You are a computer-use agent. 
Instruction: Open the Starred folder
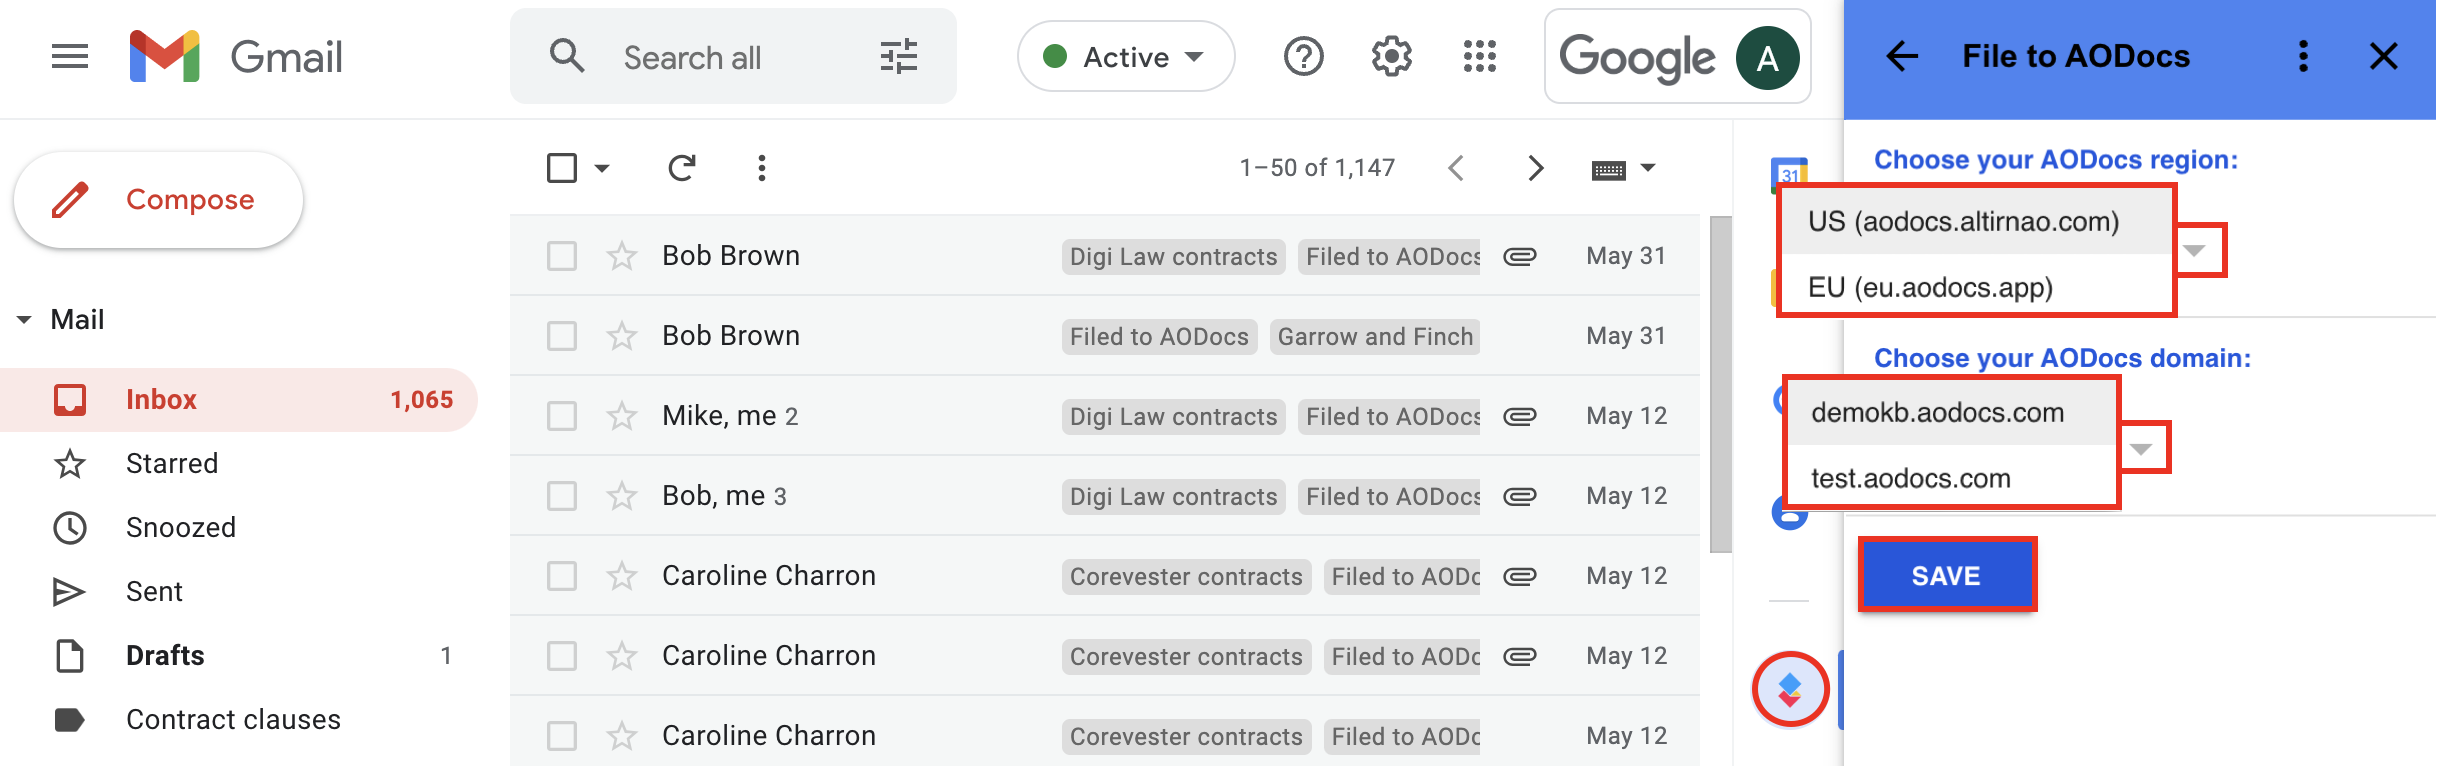point(238,464)
